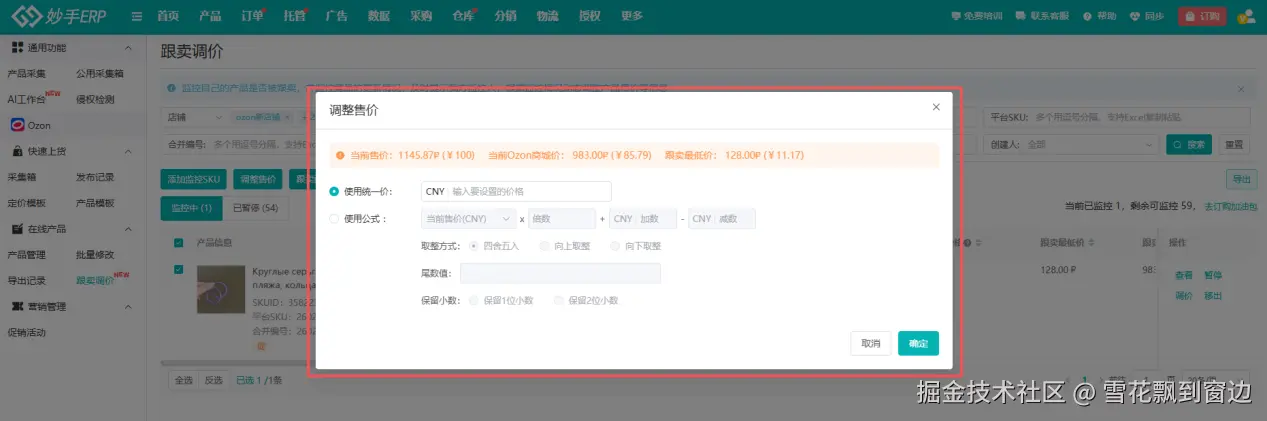Switch to the 已暂停 (54) tab
The image size is (1267, 421).
click(x=255, y=208)
